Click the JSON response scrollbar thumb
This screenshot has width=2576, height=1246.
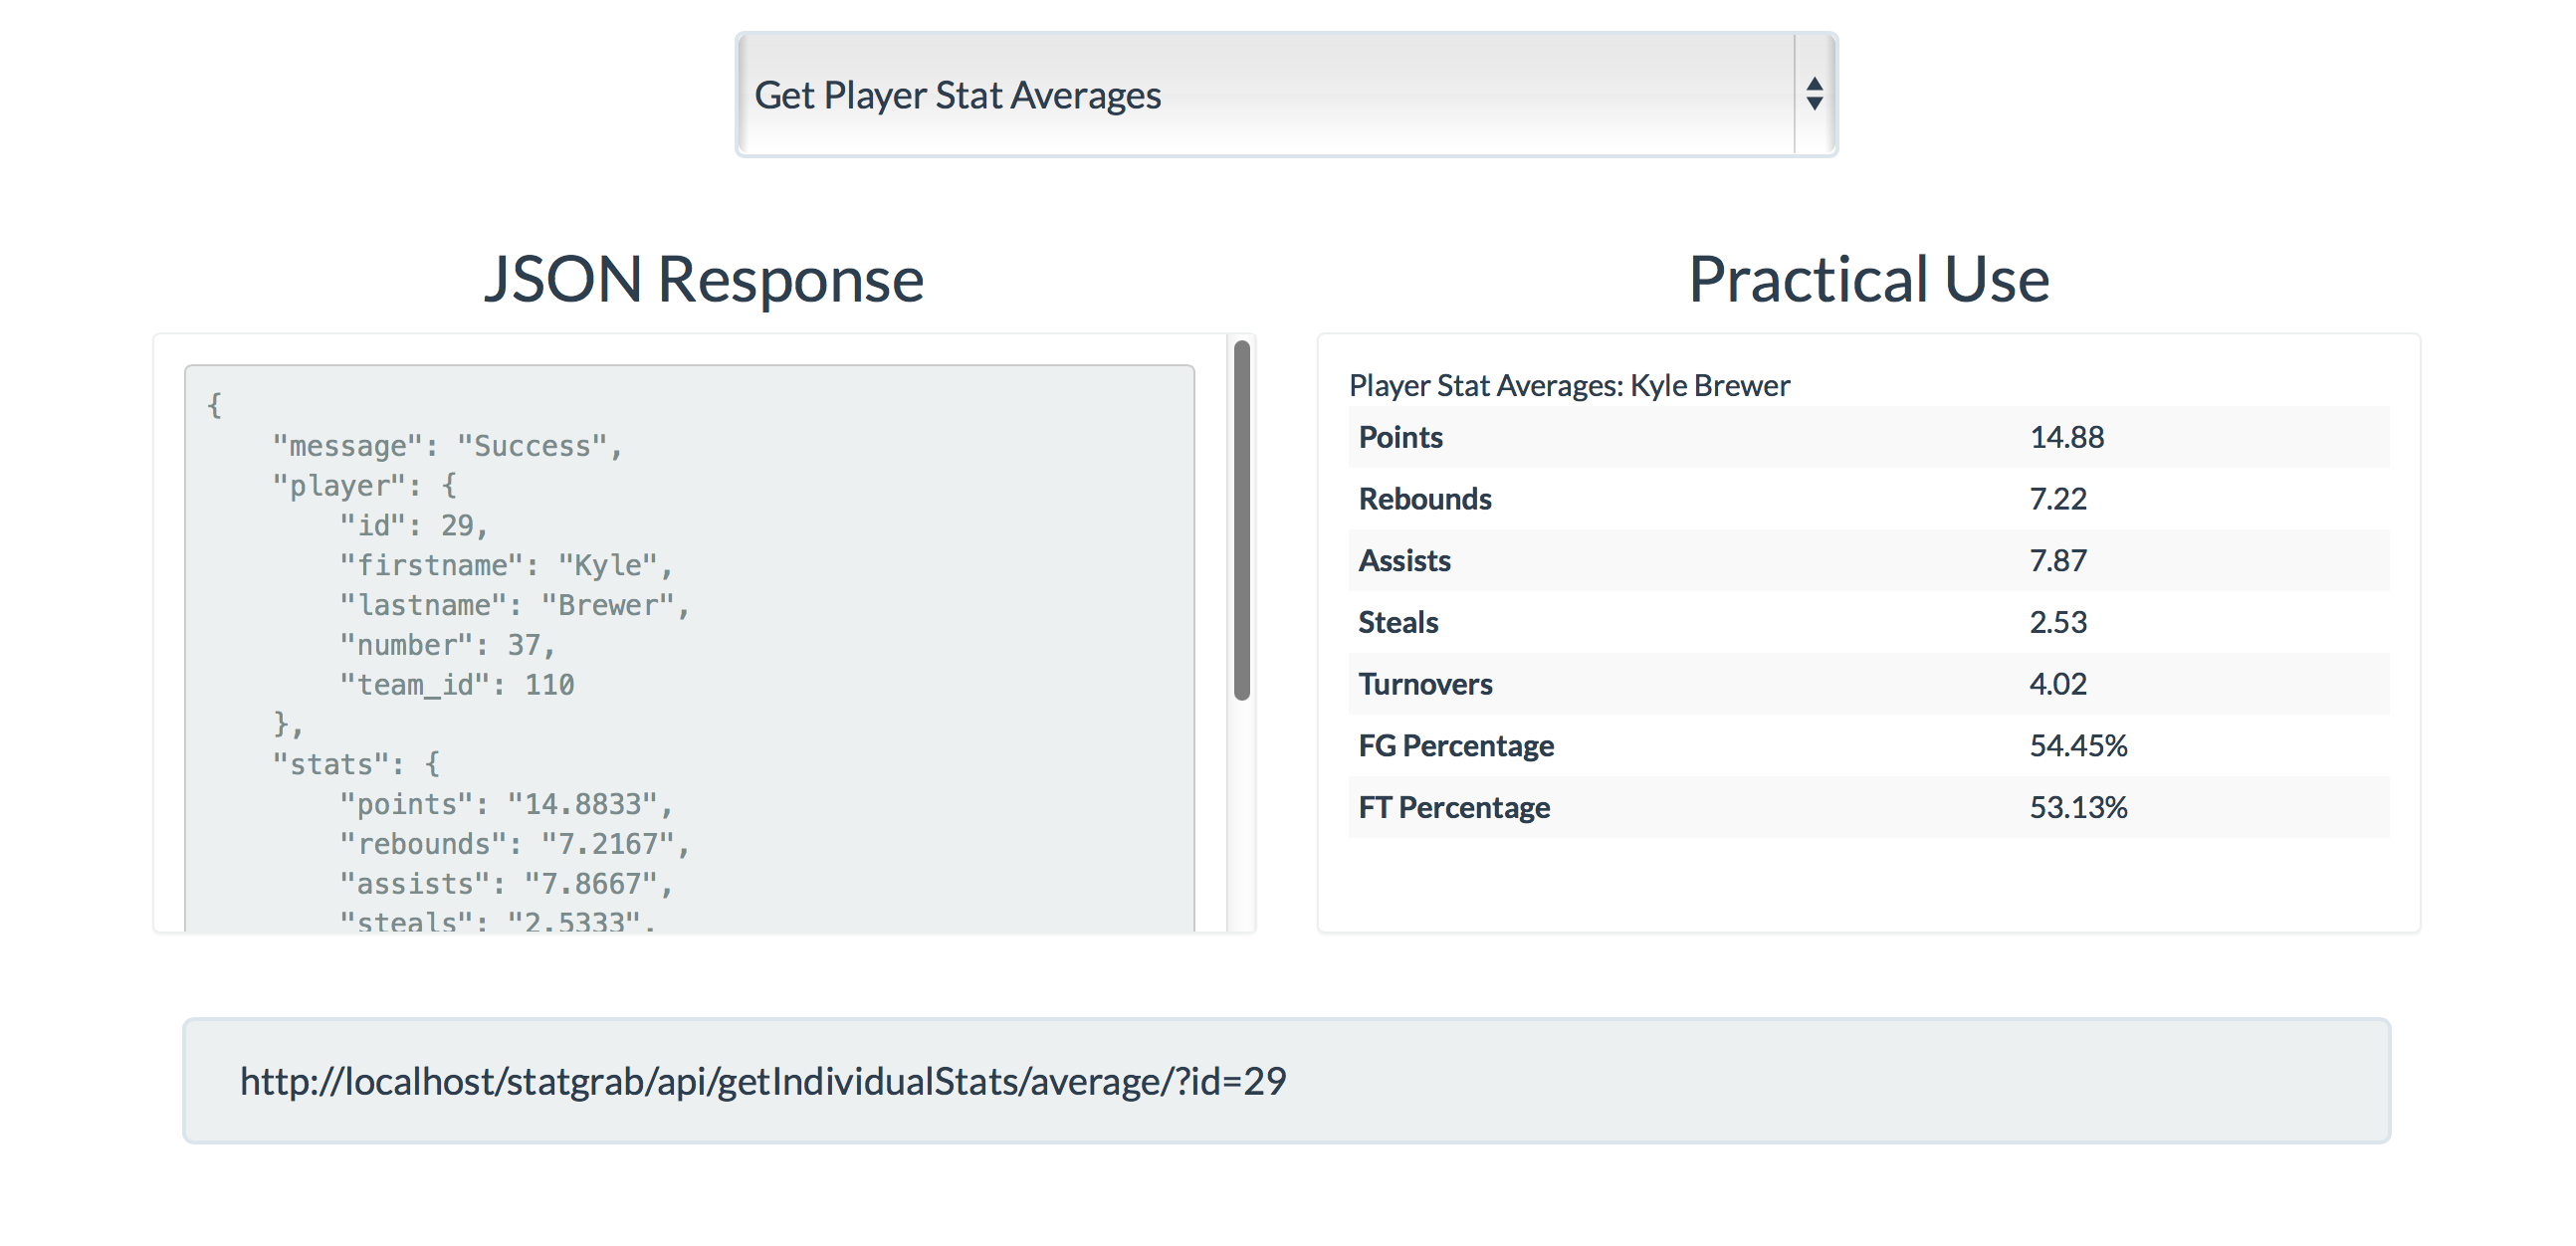click(1241, 520)
